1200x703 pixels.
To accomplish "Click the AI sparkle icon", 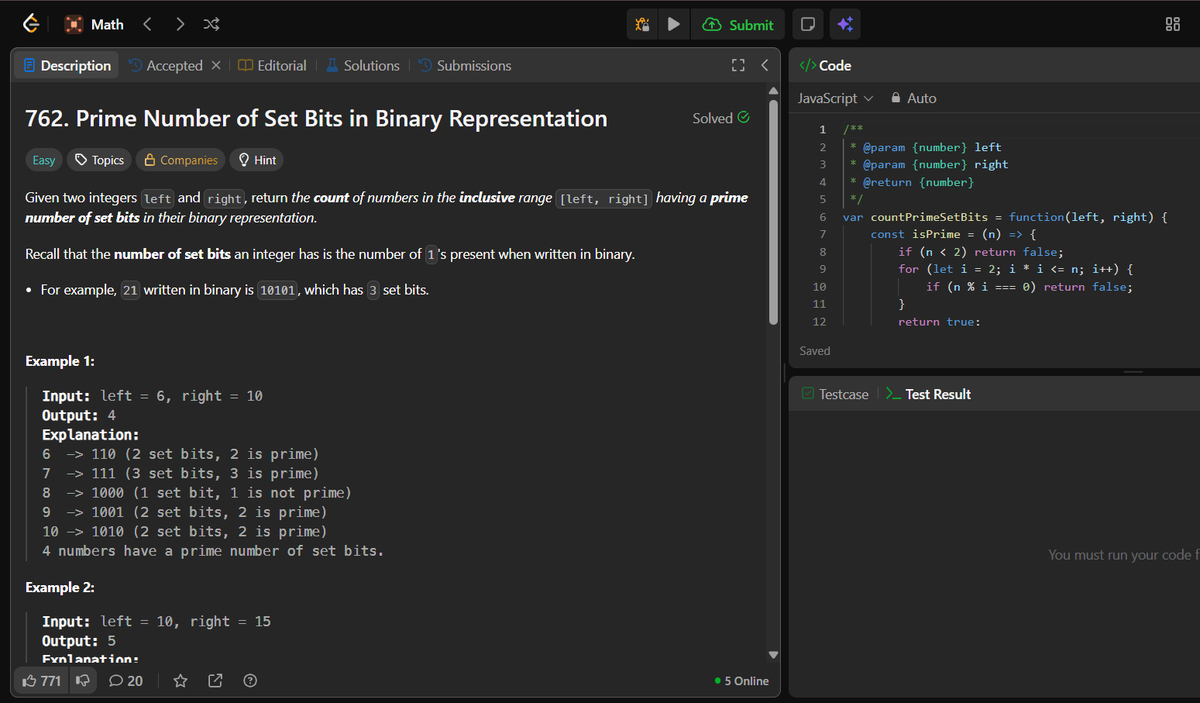I will 845,24.
